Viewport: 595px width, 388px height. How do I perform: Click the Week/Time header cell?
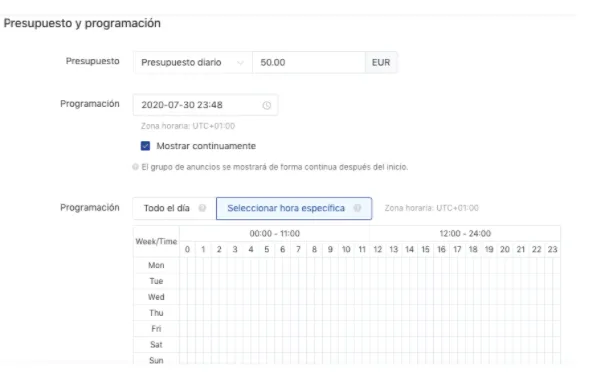pos(156,241)
